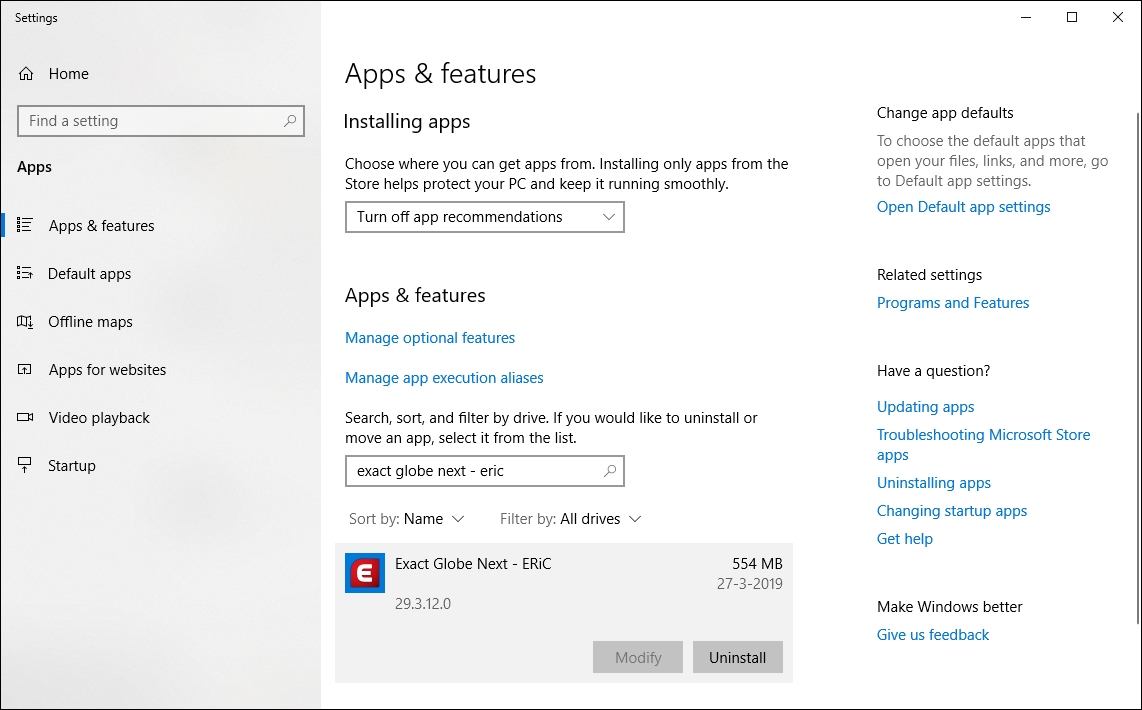Click Updating apps help link
The height and width of the screenshot is (710, 1142).
[926, 407]
